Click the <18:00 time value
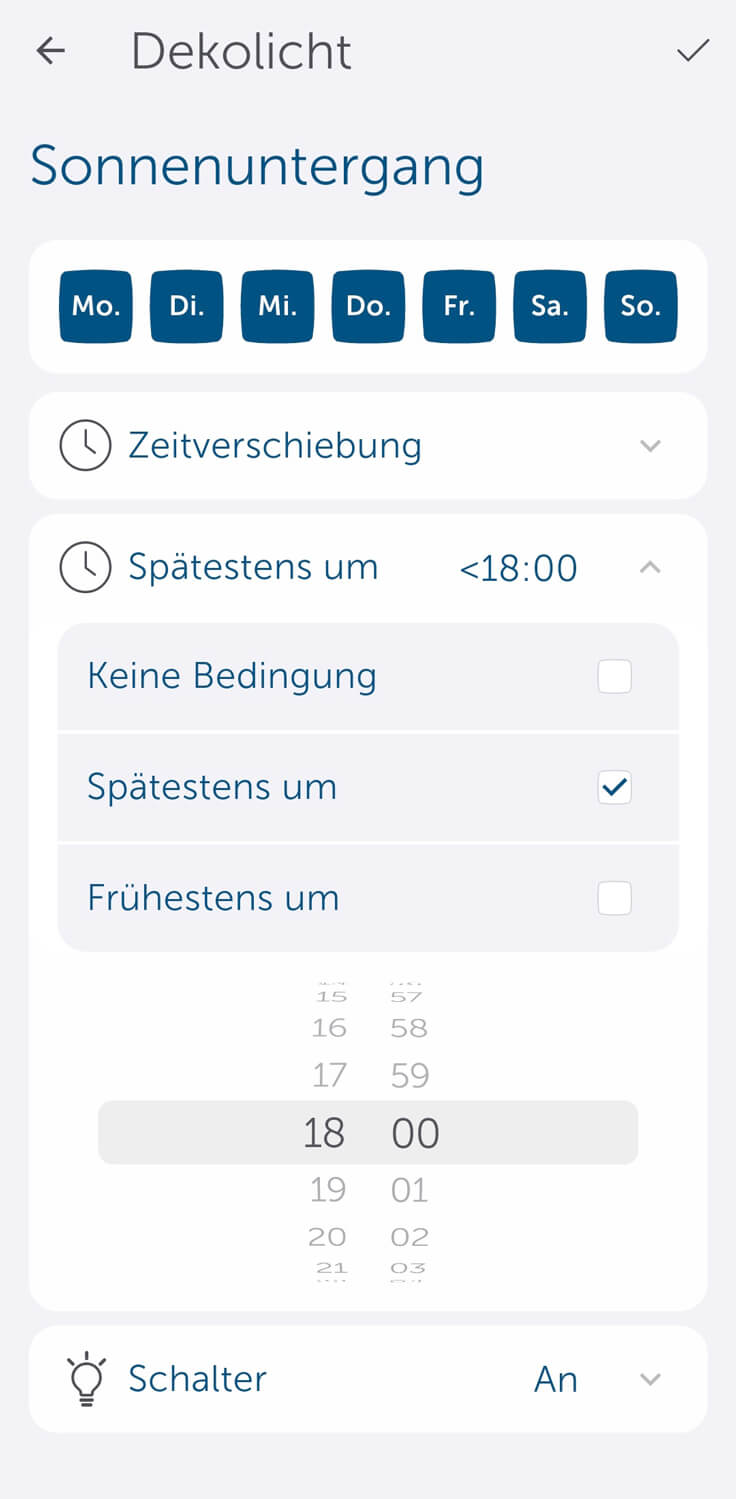The width and height of the screenshot is (736, 1499). pyautogui.click(x=518, y=568)
